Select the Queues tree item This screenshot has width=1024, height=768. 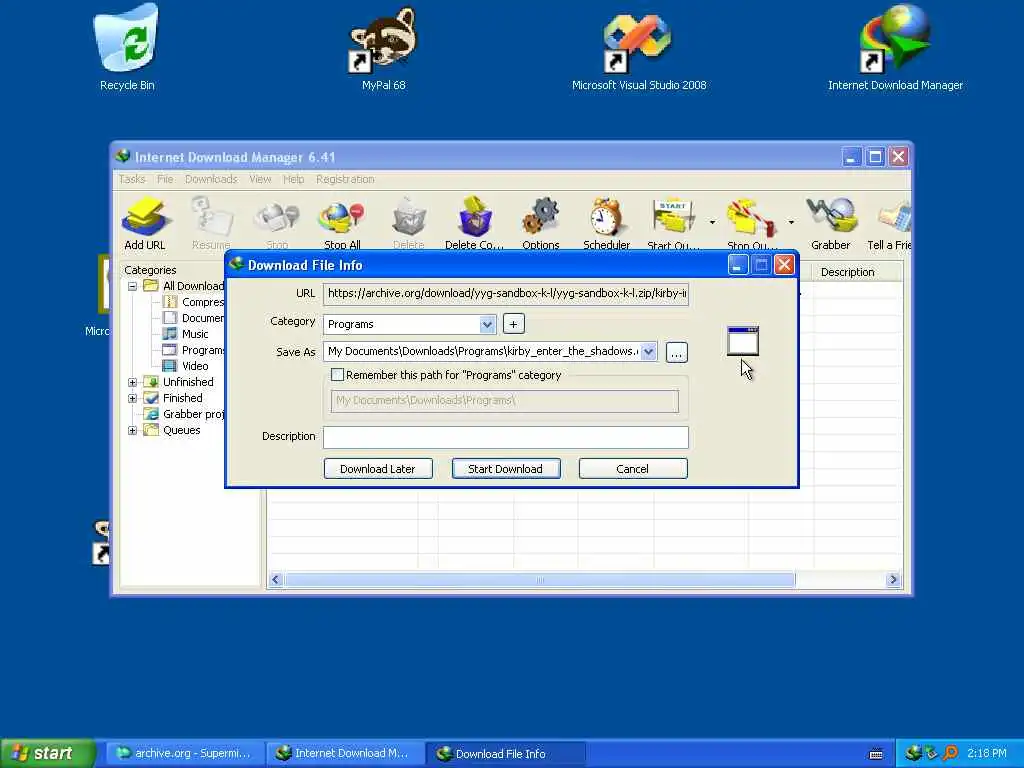point(181,430)
